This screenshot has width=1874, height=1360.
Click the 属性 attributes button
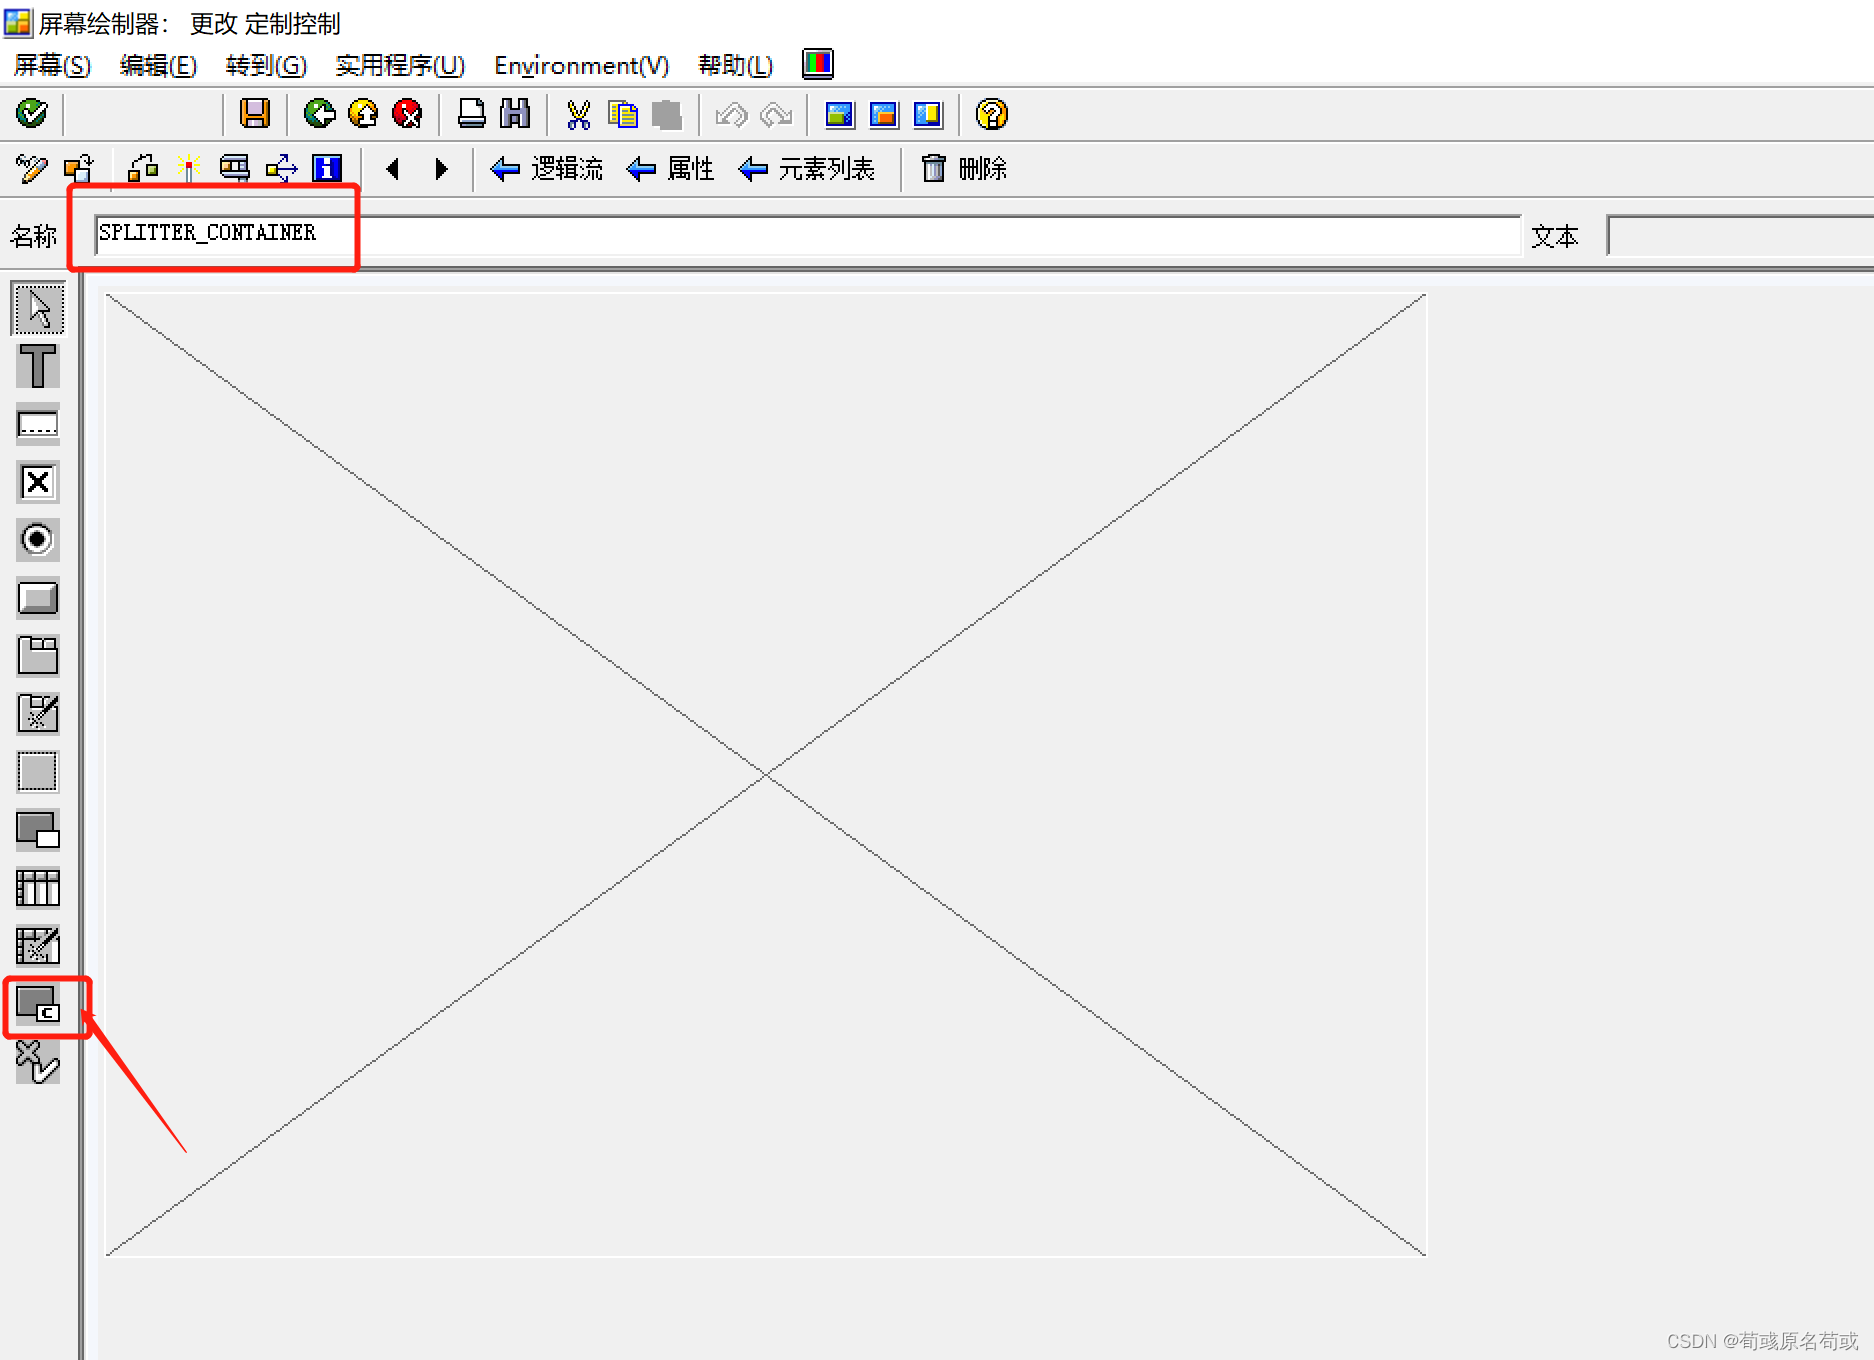click(x=670, y=169)
